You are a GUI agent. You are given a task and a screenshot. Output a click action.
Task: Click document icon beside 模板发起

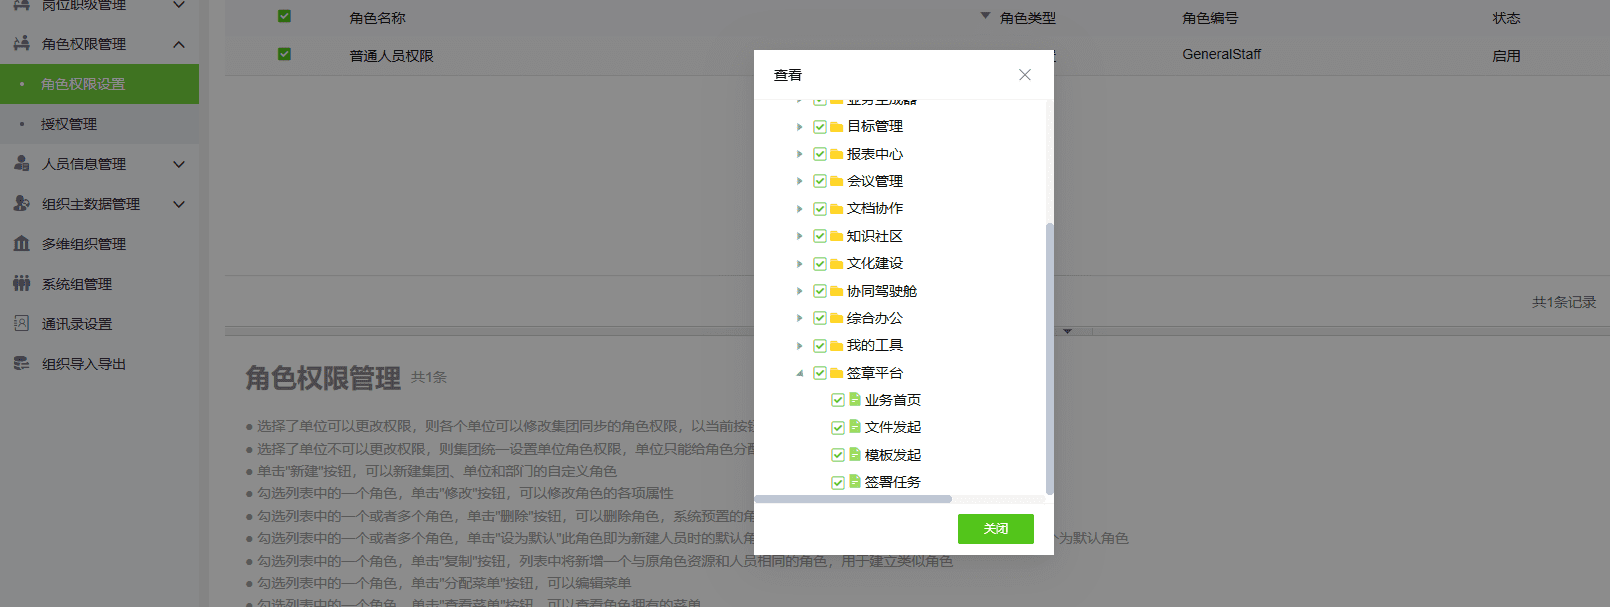855,454
